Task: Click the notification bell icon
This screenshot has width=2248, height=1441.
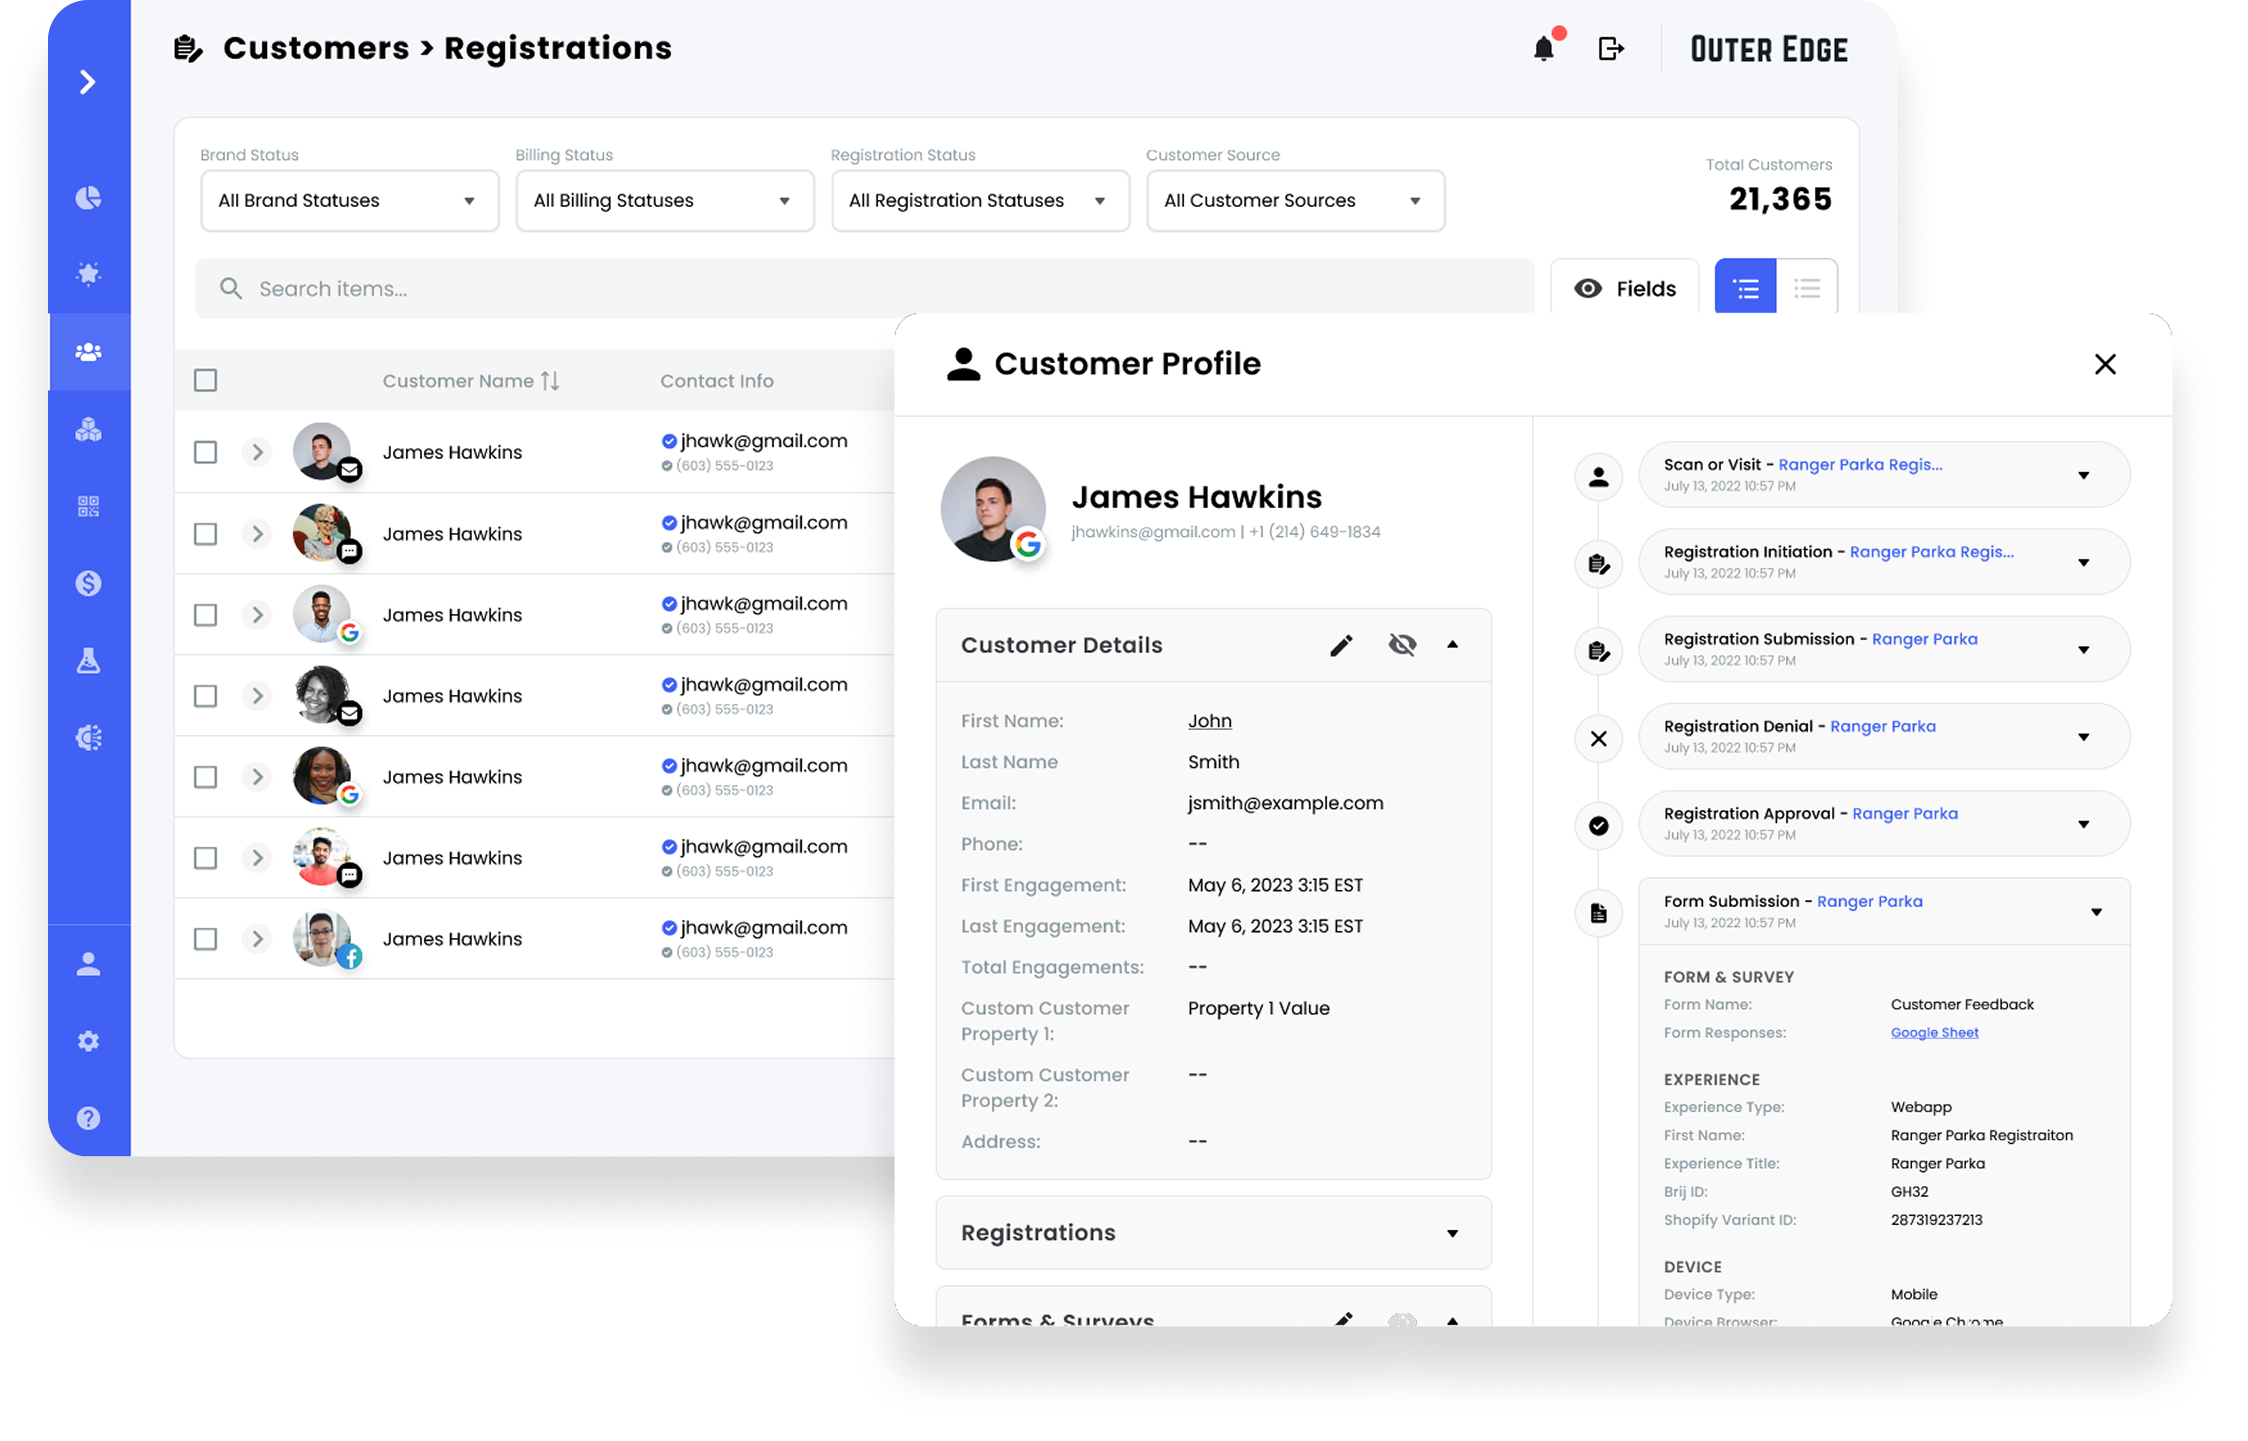Action: pyautogui.click(x=1543, y=49)
